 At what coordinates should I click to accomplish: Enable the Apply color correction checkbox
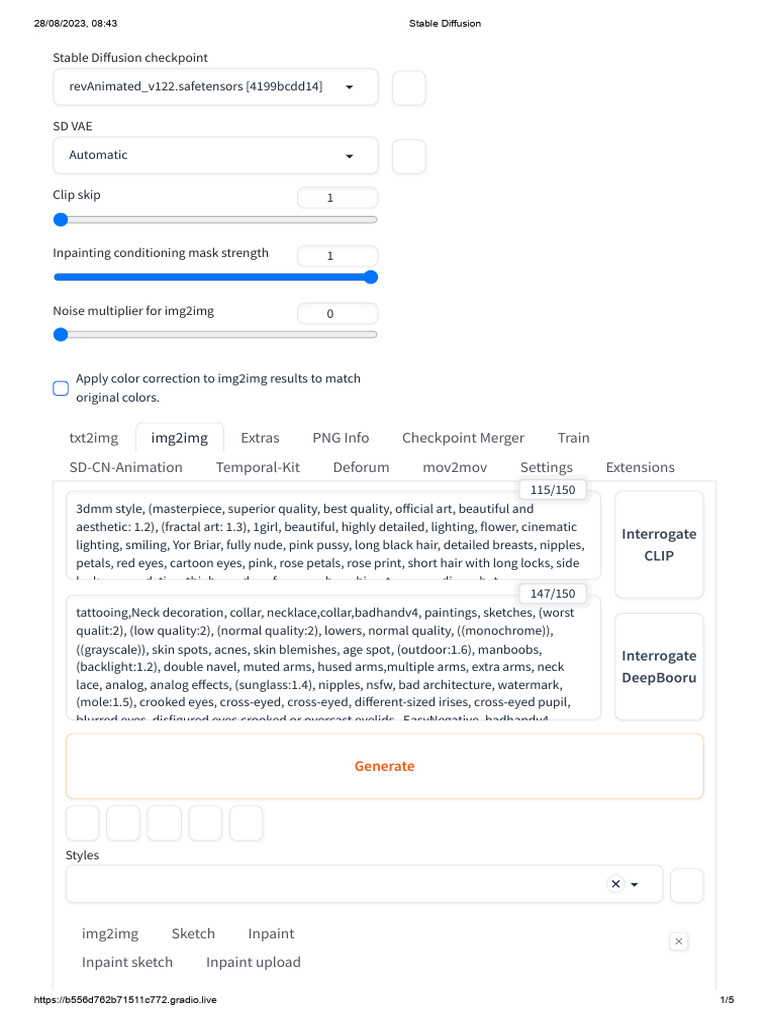coord(61,388)
